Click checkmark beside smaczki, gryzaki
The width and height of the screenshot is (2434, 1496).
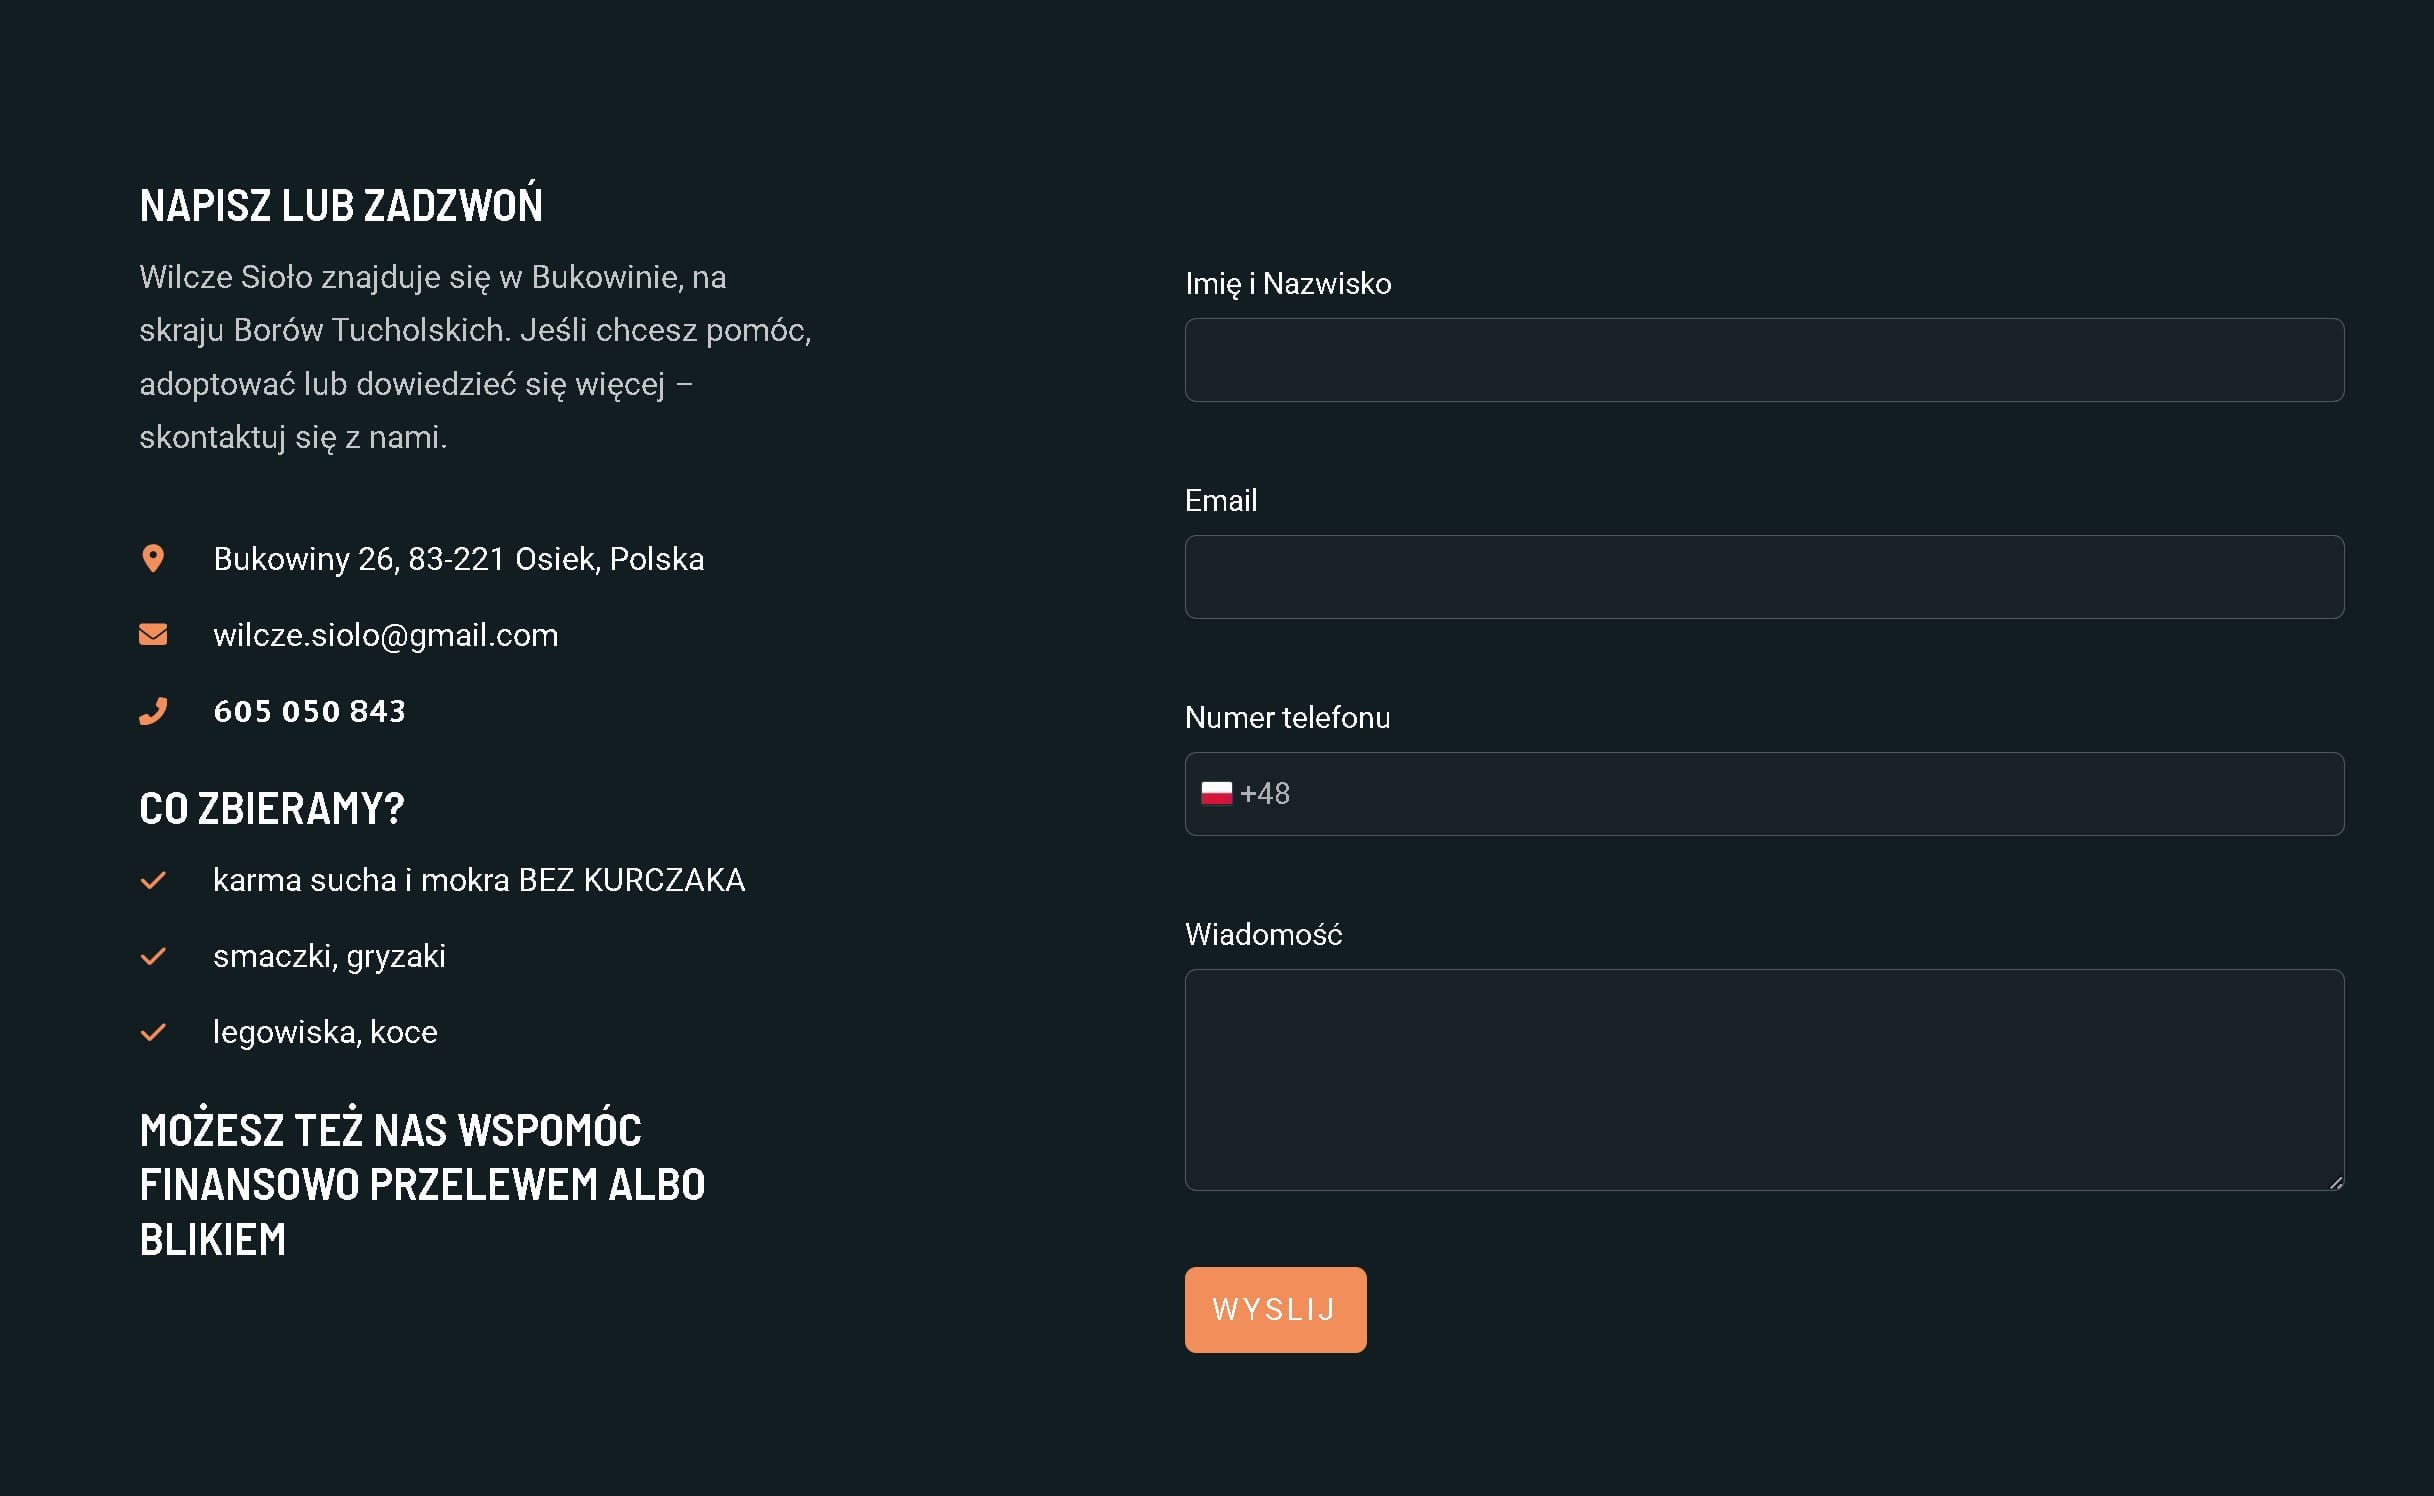pyautogui.click(x=153, y=957)
